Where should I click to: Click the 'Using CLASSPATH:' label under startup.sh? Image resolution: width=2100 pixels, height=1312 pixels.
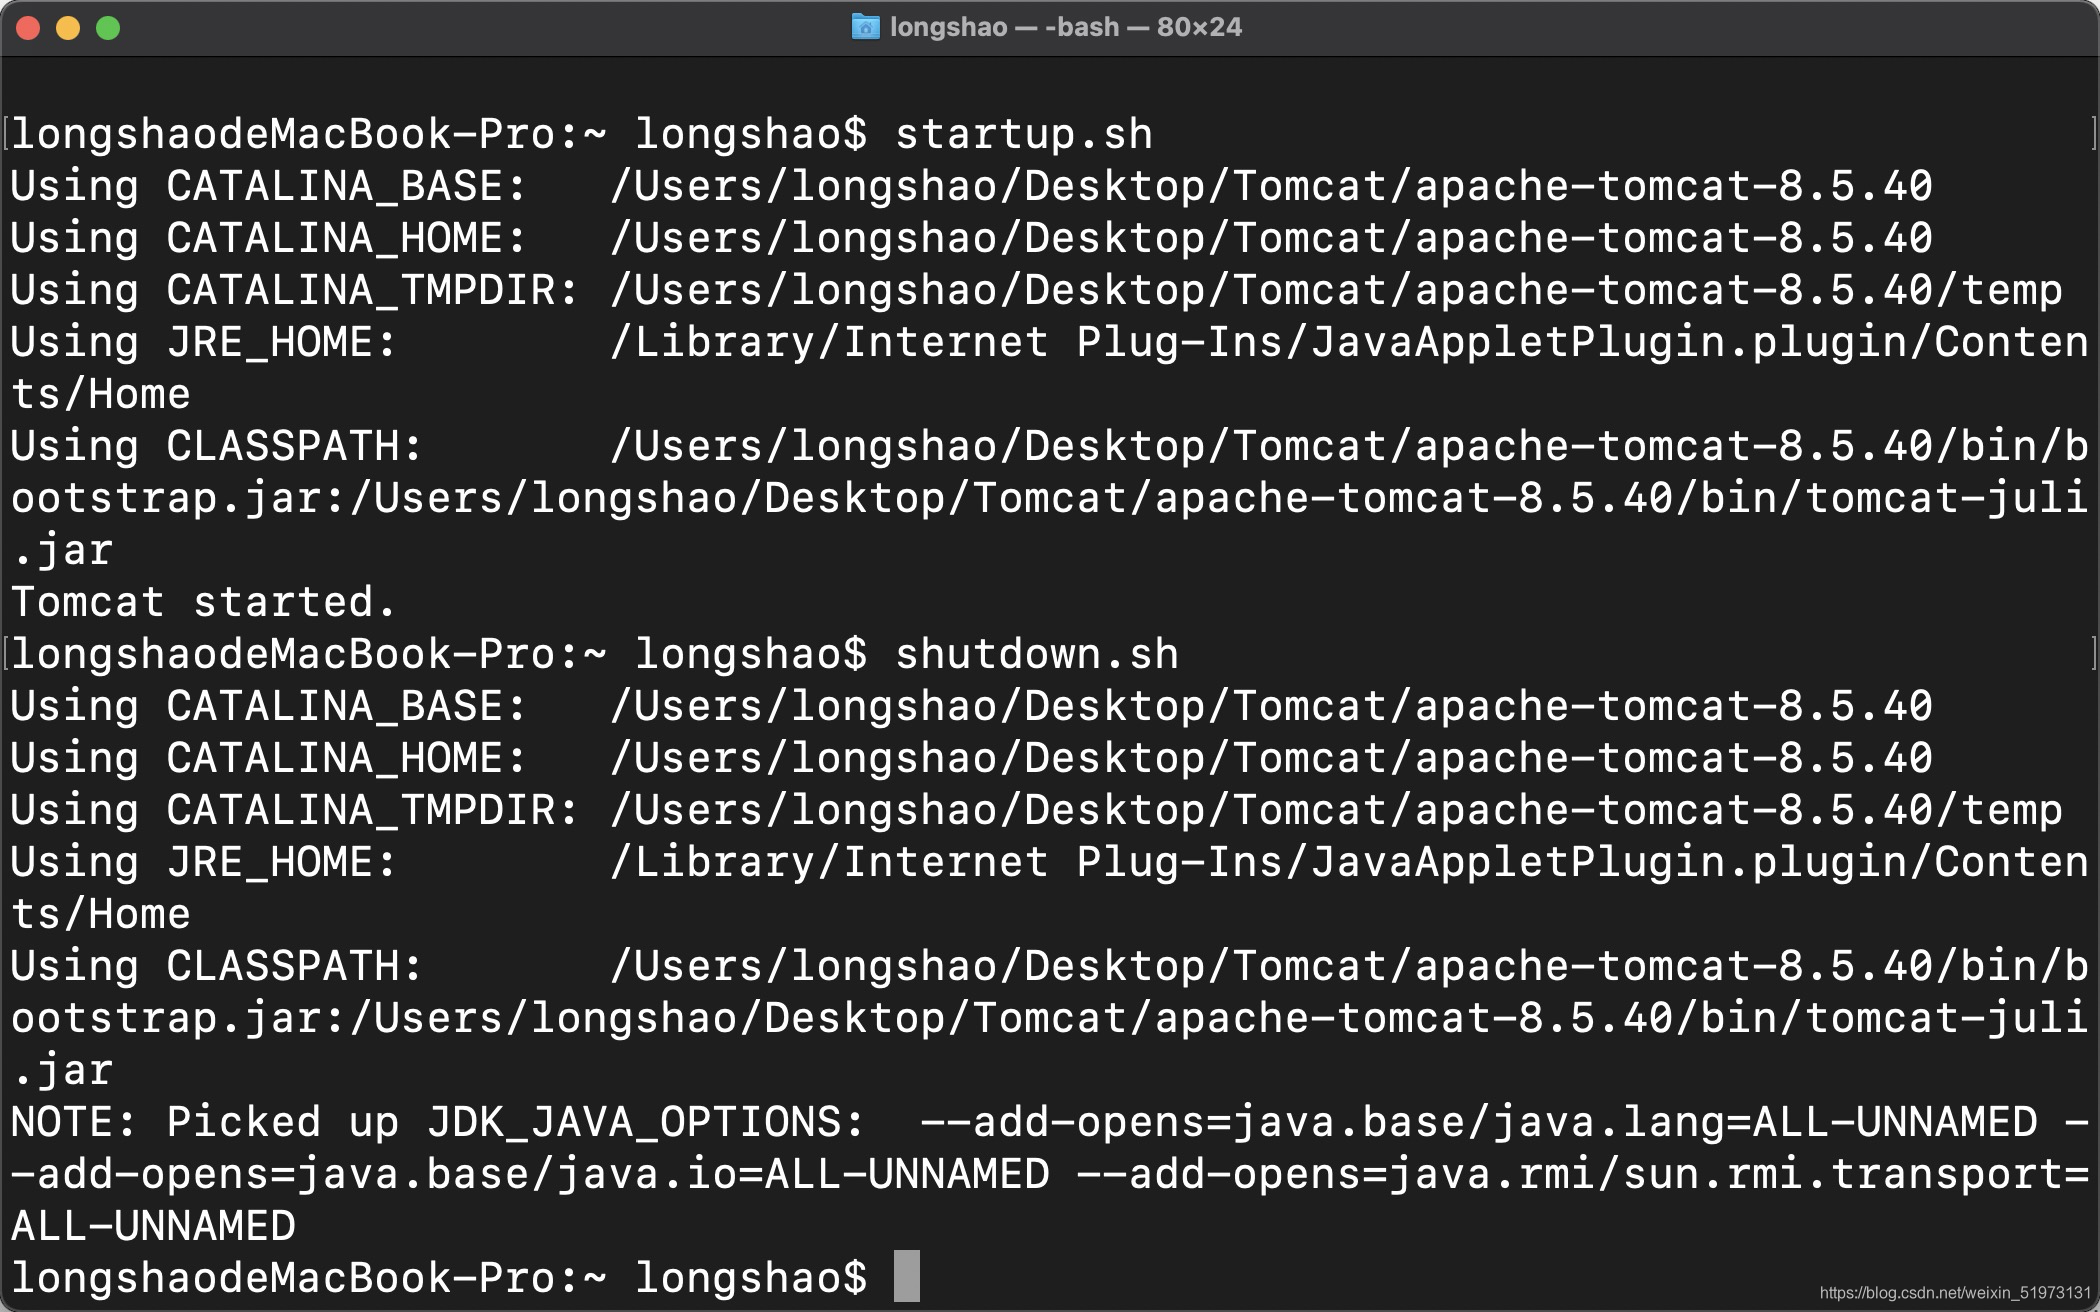pyautogui.click(x=217, y=447)
